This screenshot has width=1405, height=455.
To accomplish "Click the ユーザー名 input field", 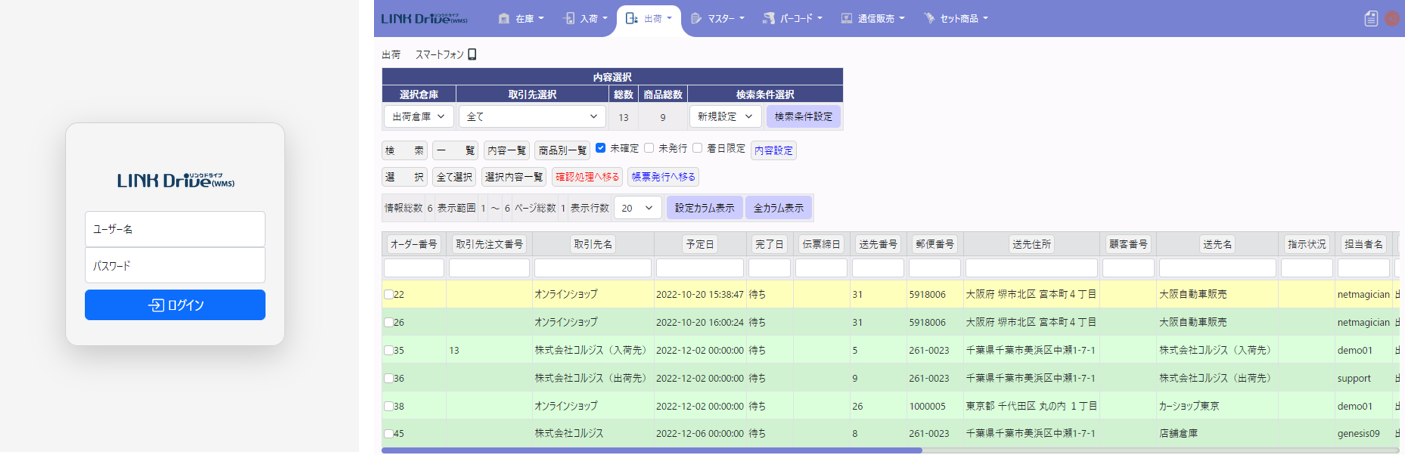I will [x=175, y=229].
